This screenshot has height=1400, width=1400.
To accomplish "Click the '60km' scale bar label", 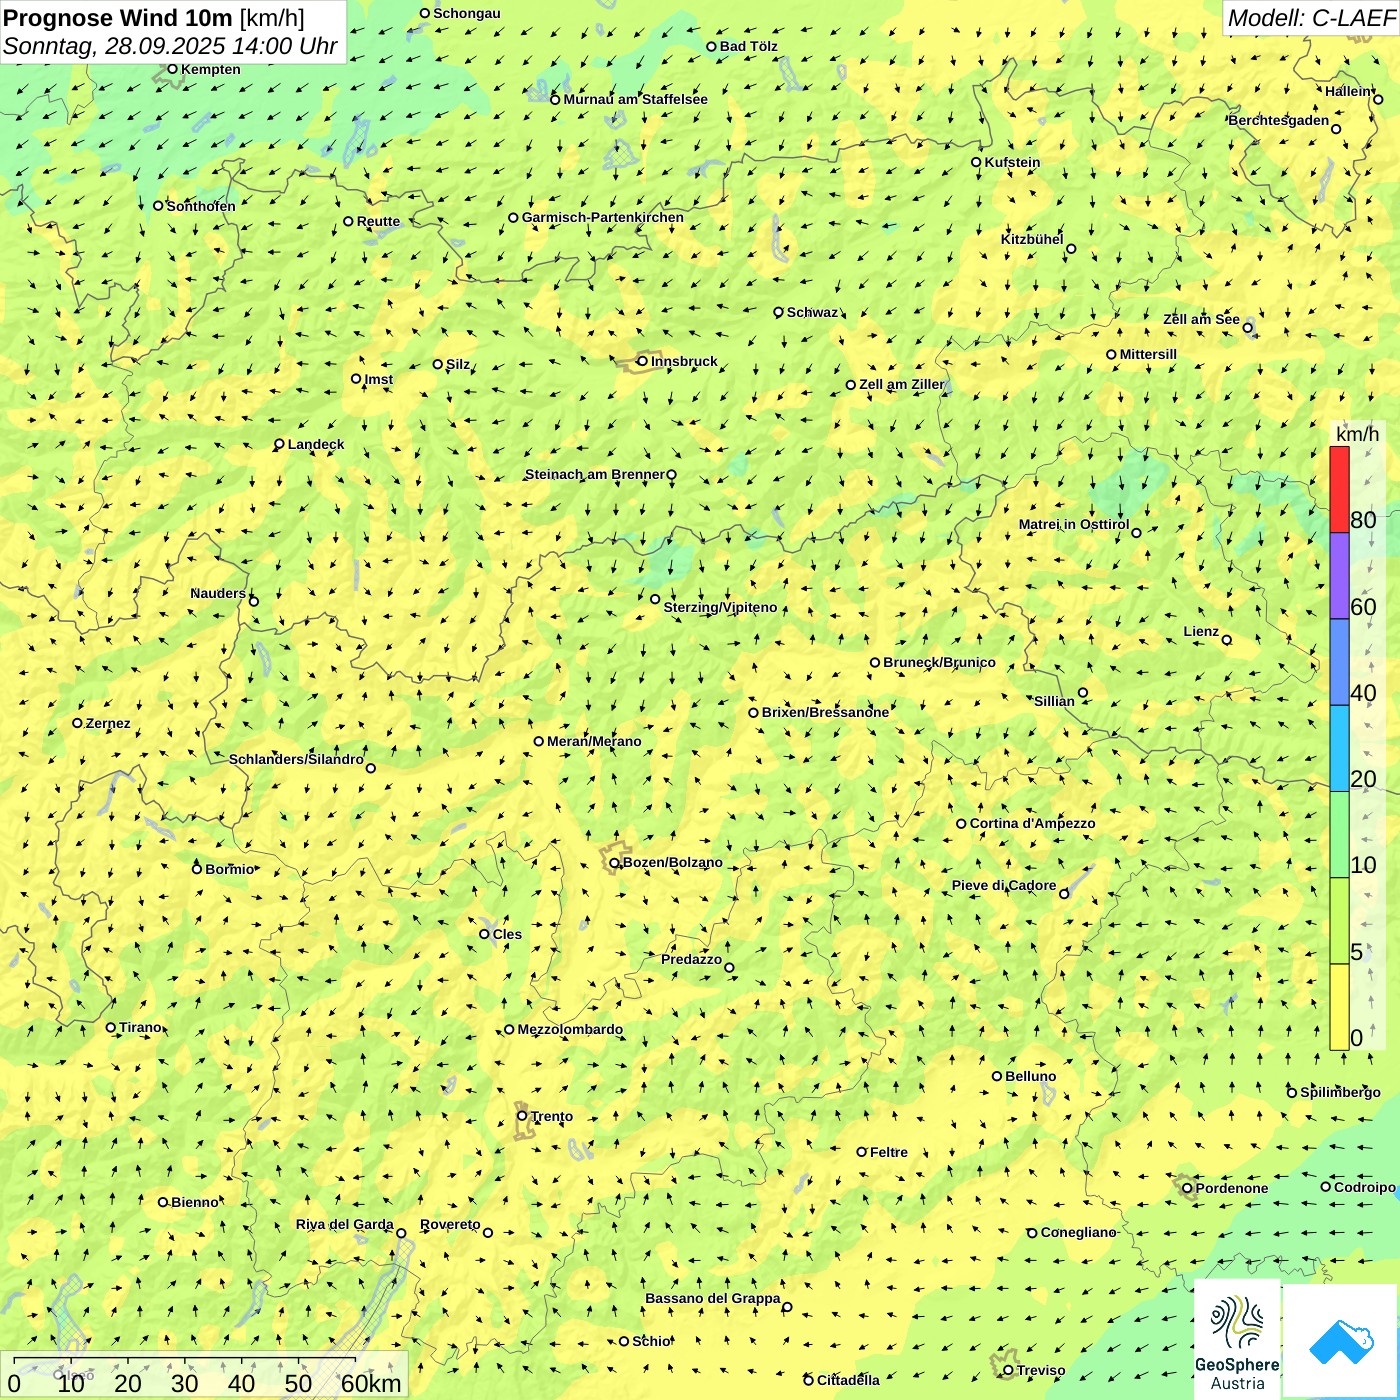I will point(371,1384).
